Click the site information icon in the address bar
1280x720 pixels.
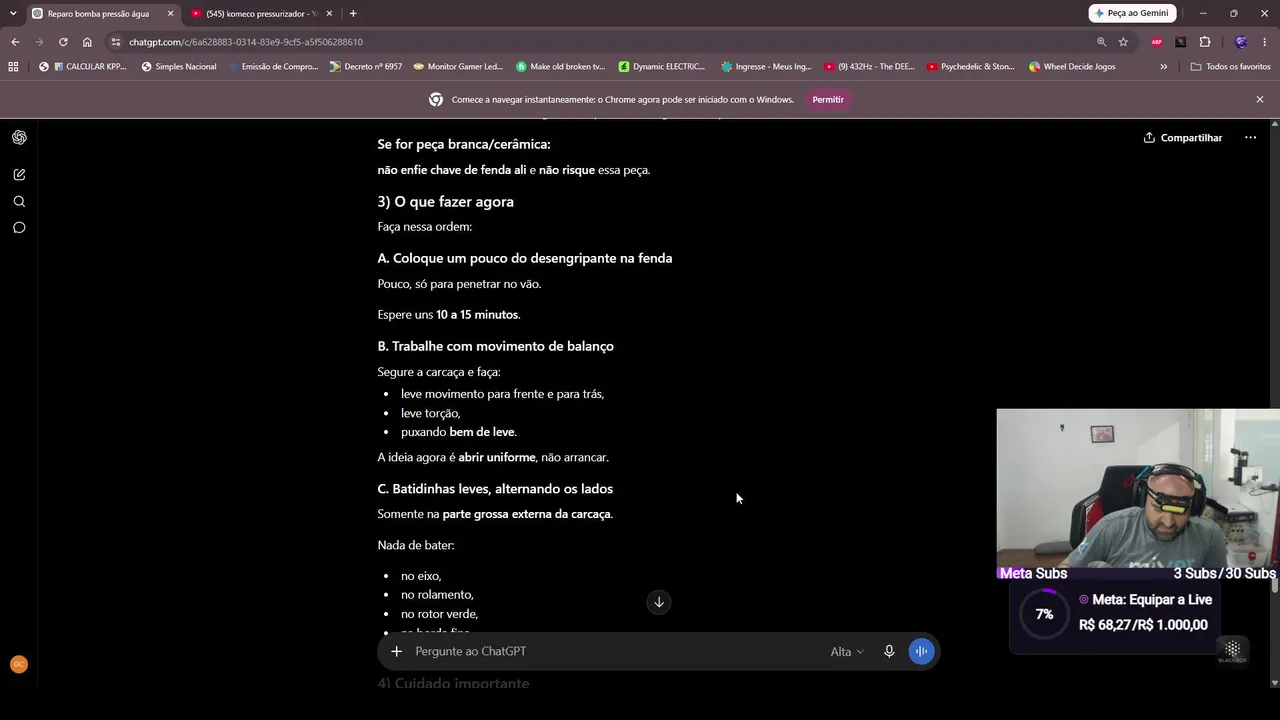point(116,42)
